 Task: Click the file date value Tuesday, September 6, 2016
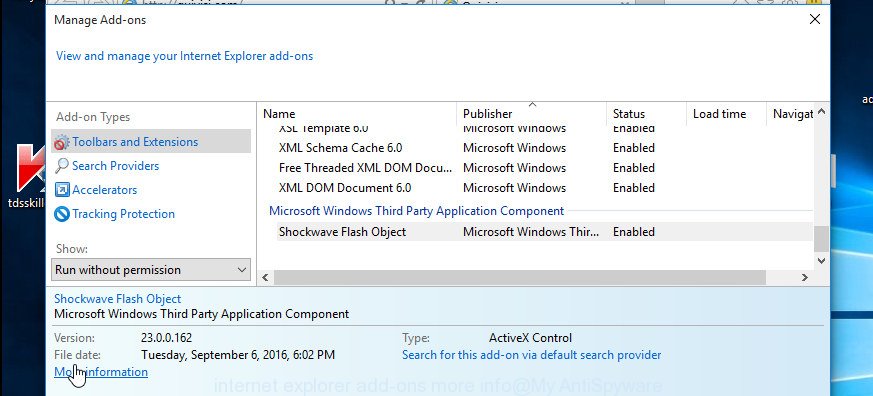(238, 355)
